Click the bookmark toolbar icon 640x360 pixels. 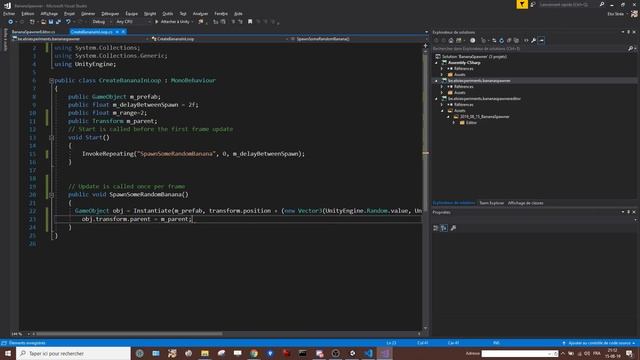click(x=250, y=22)
